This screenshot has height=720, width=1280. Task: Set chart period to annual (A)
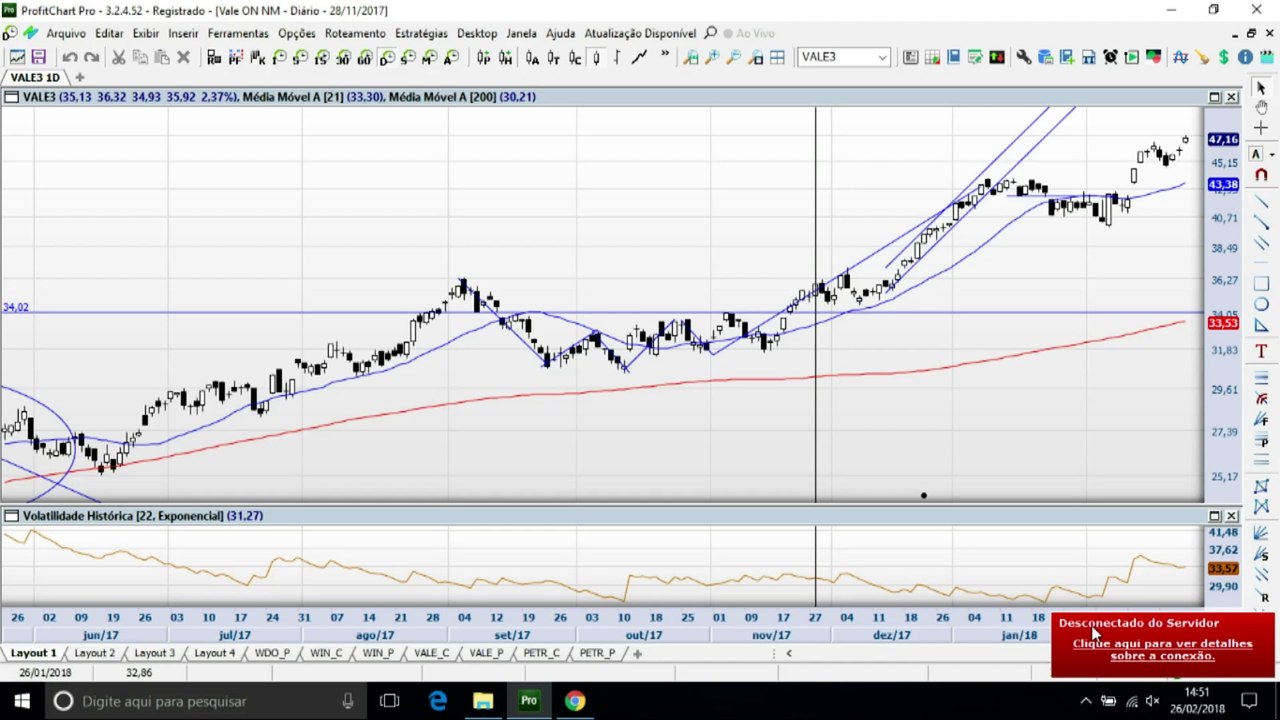coord(451,57)
